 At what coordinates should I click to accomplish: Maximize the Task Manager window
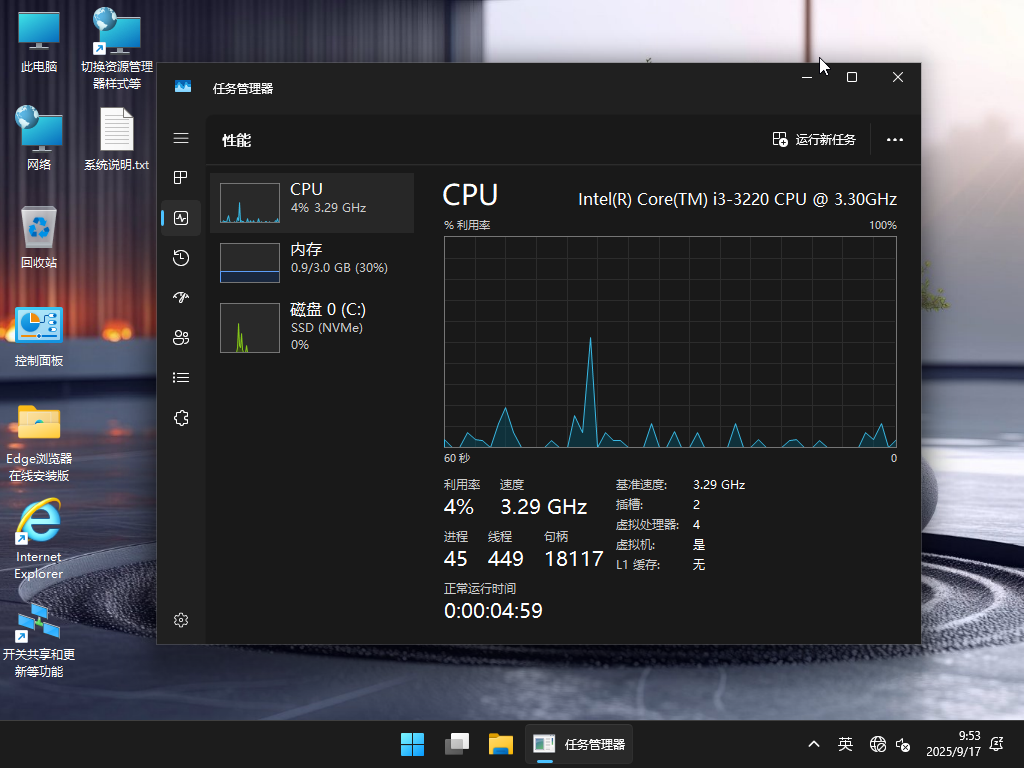(852, 77)
